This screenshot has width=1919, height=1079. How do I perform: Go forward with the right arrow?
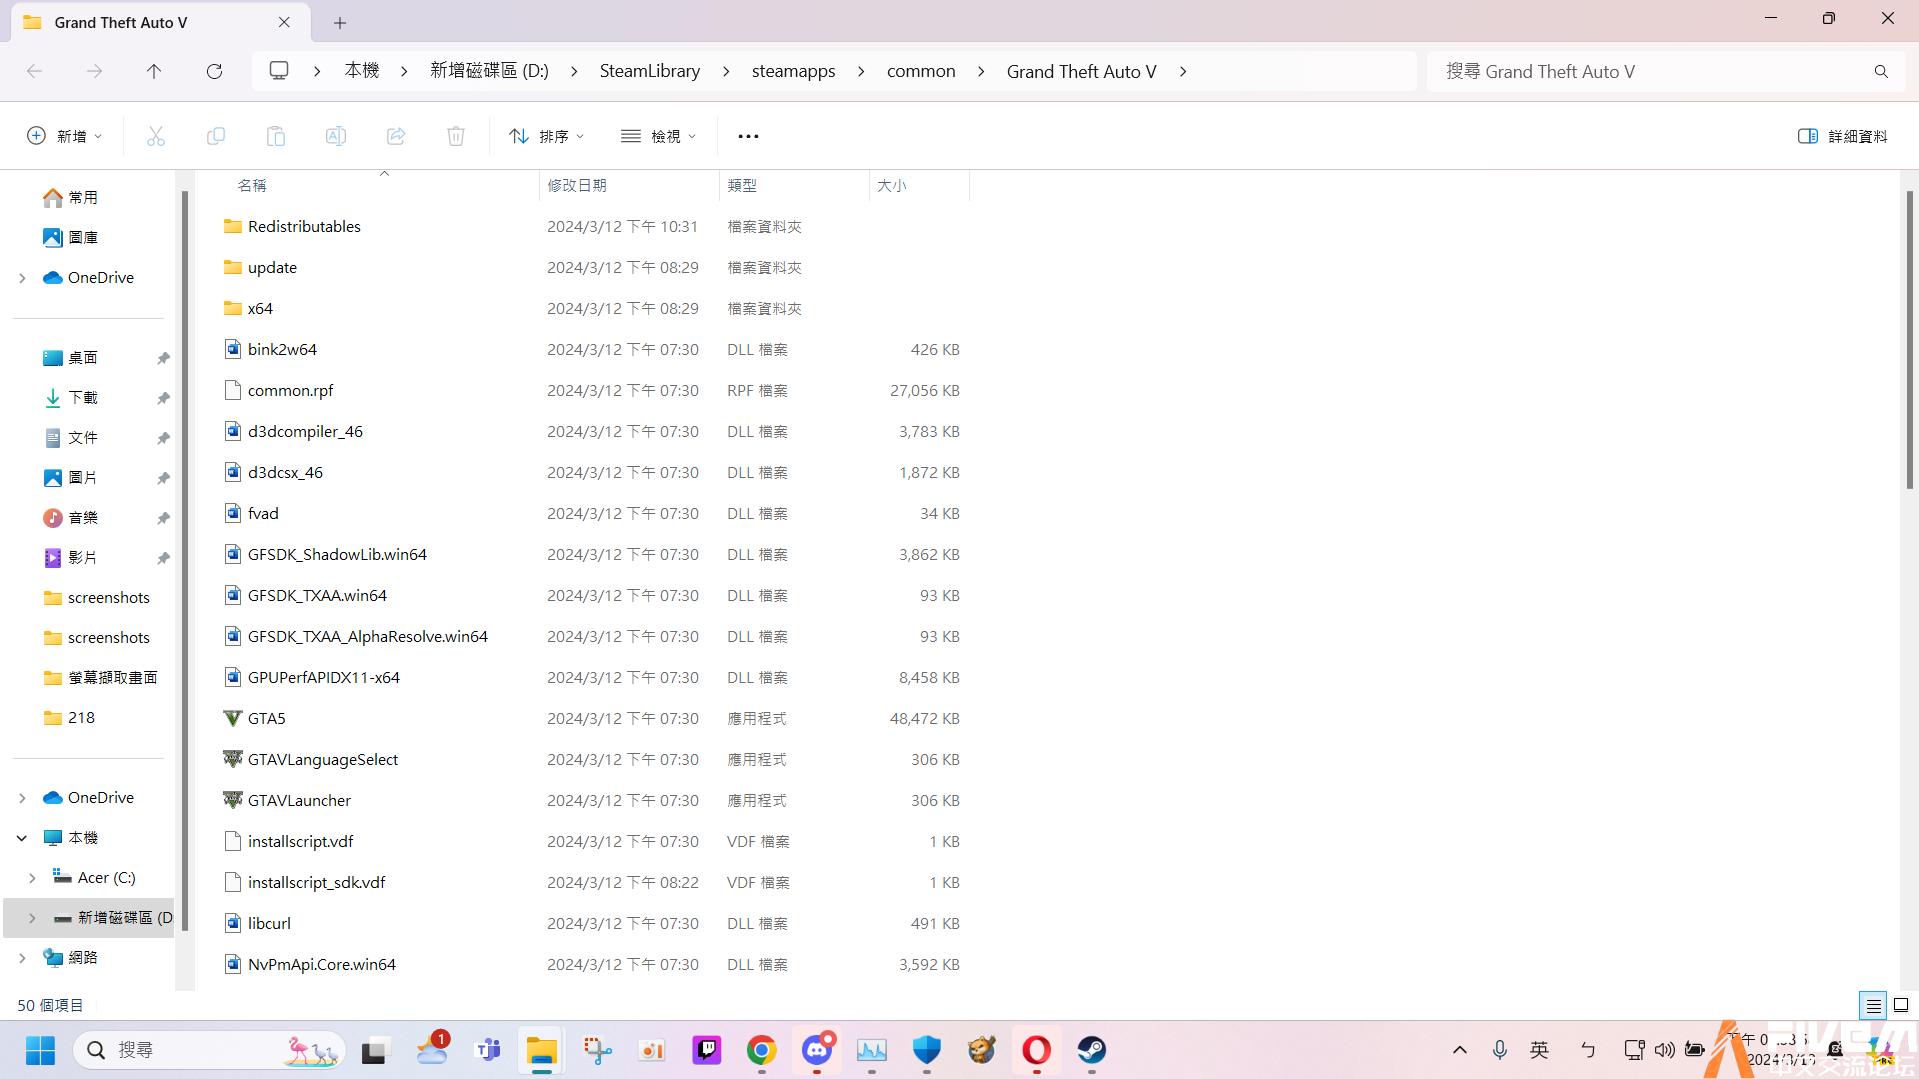tap(94, 71)
